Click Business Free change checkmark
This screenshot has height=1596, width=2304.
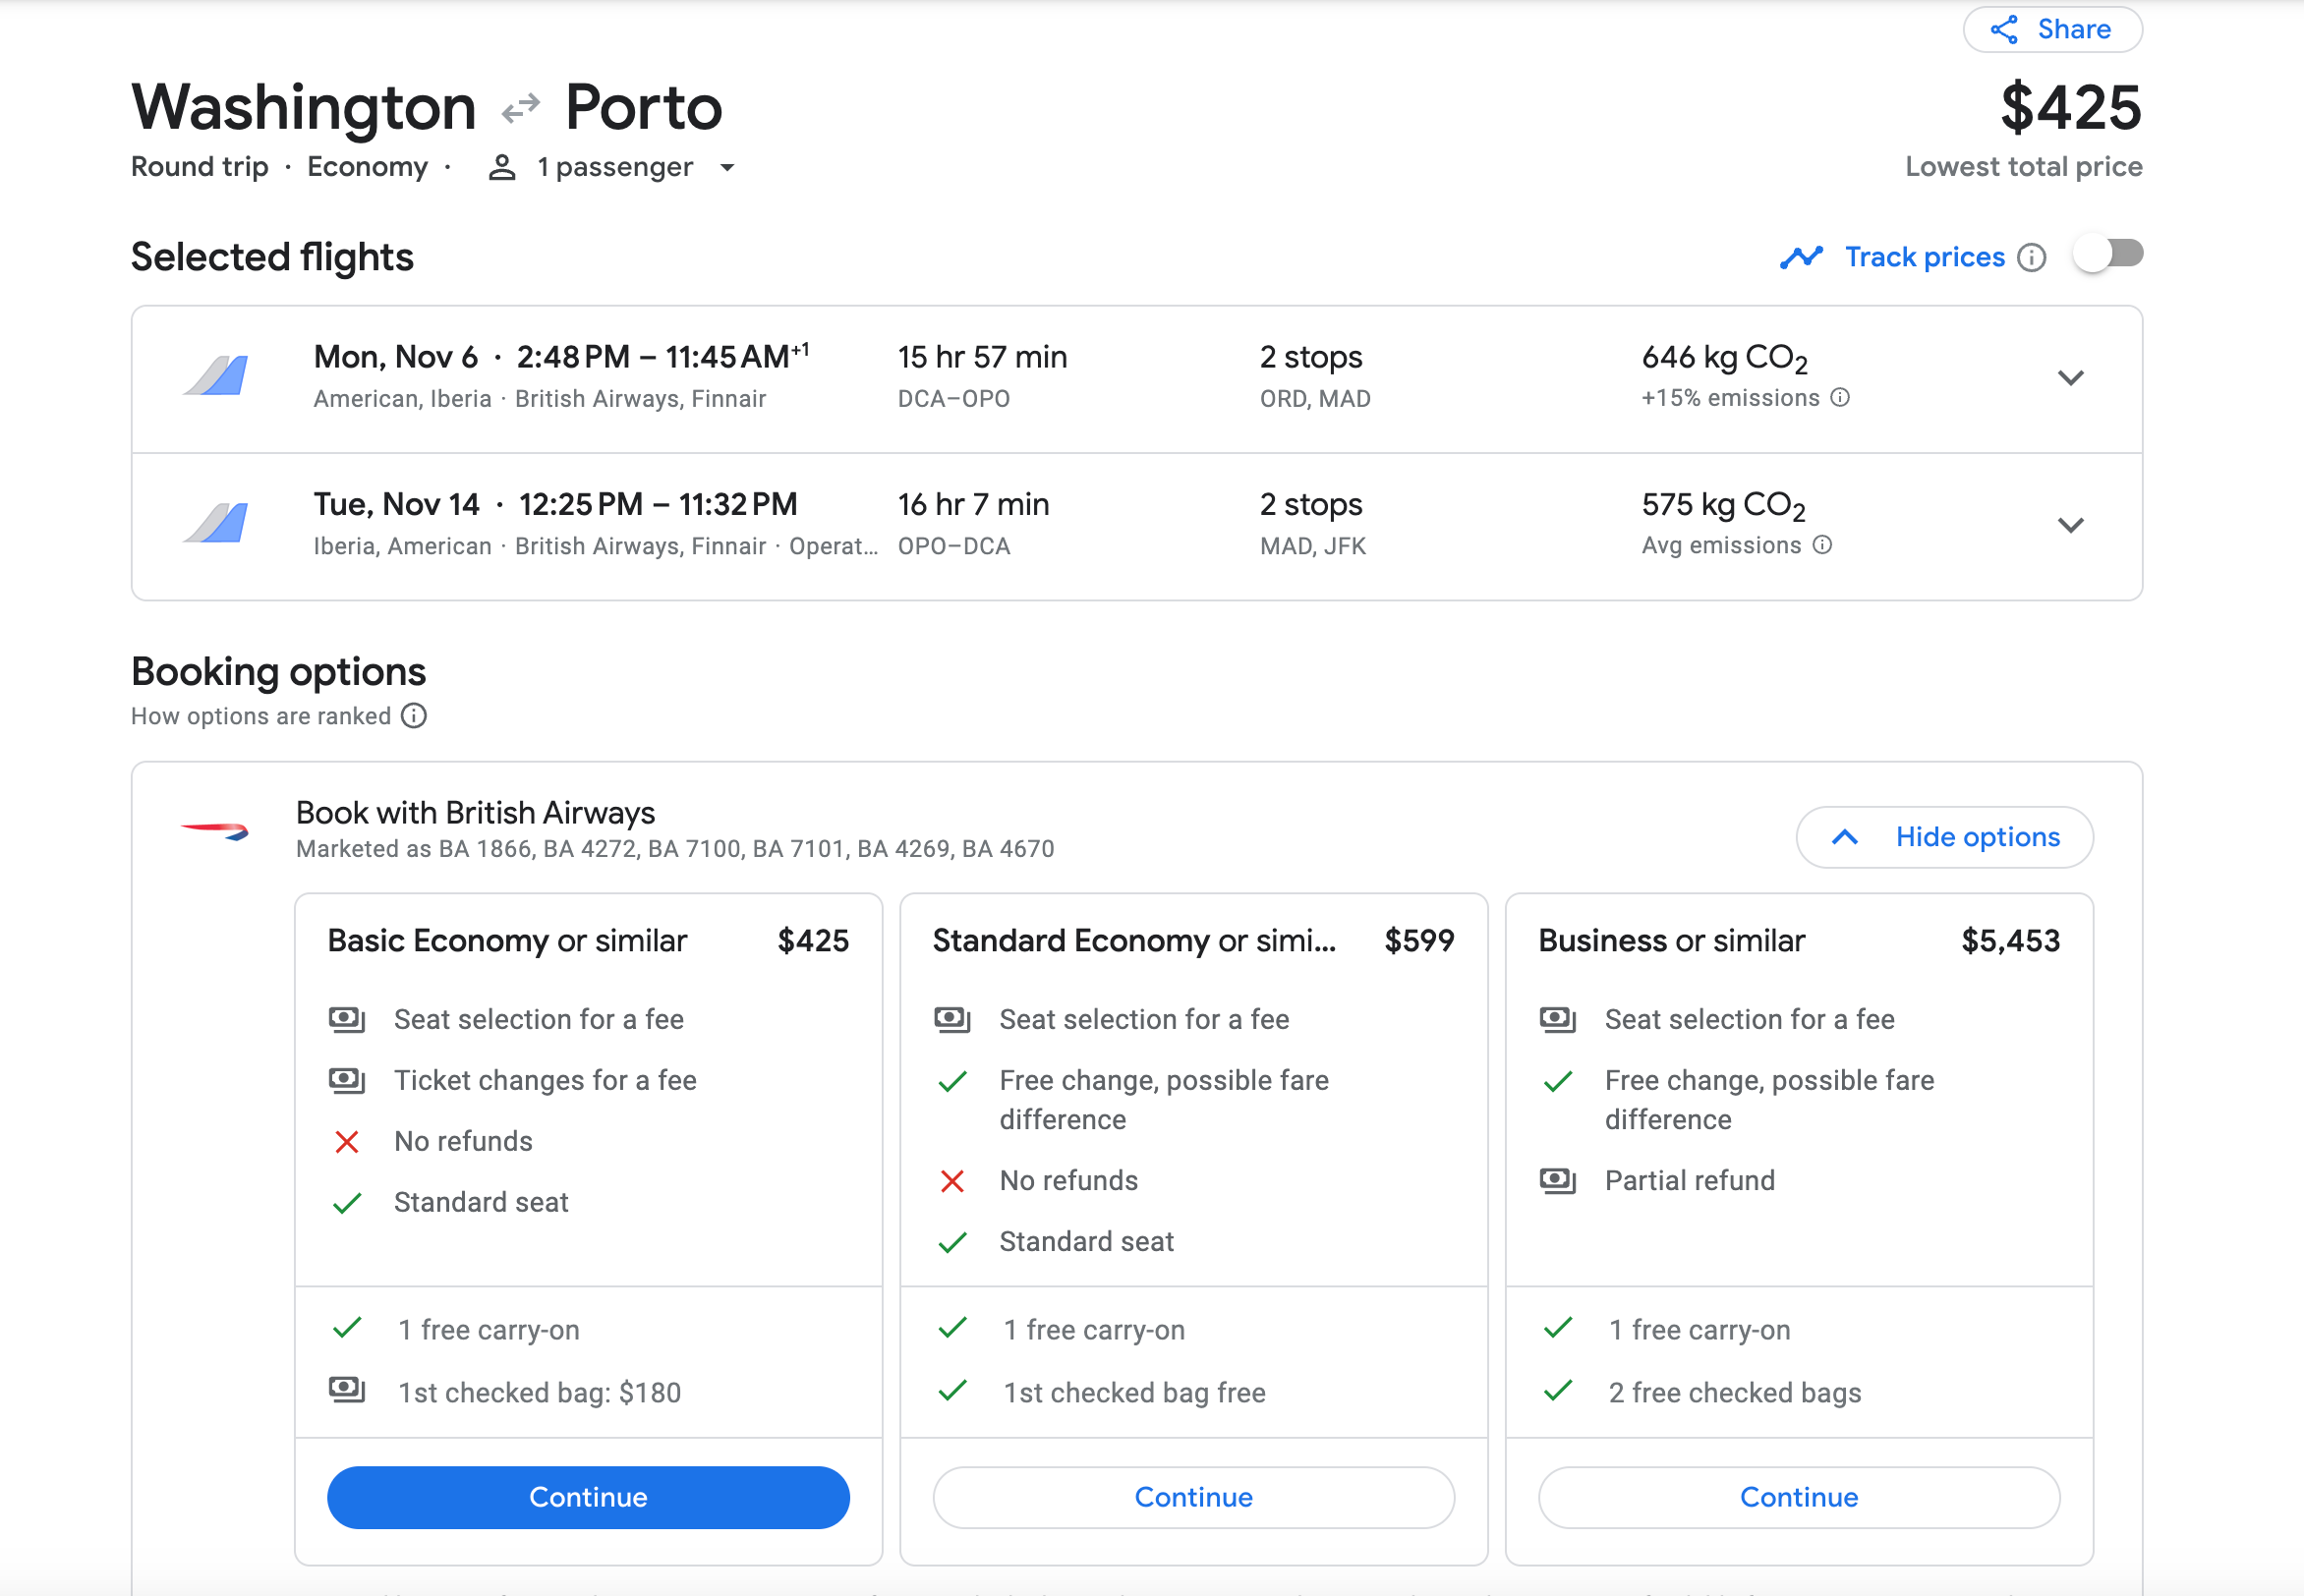1558,1081
